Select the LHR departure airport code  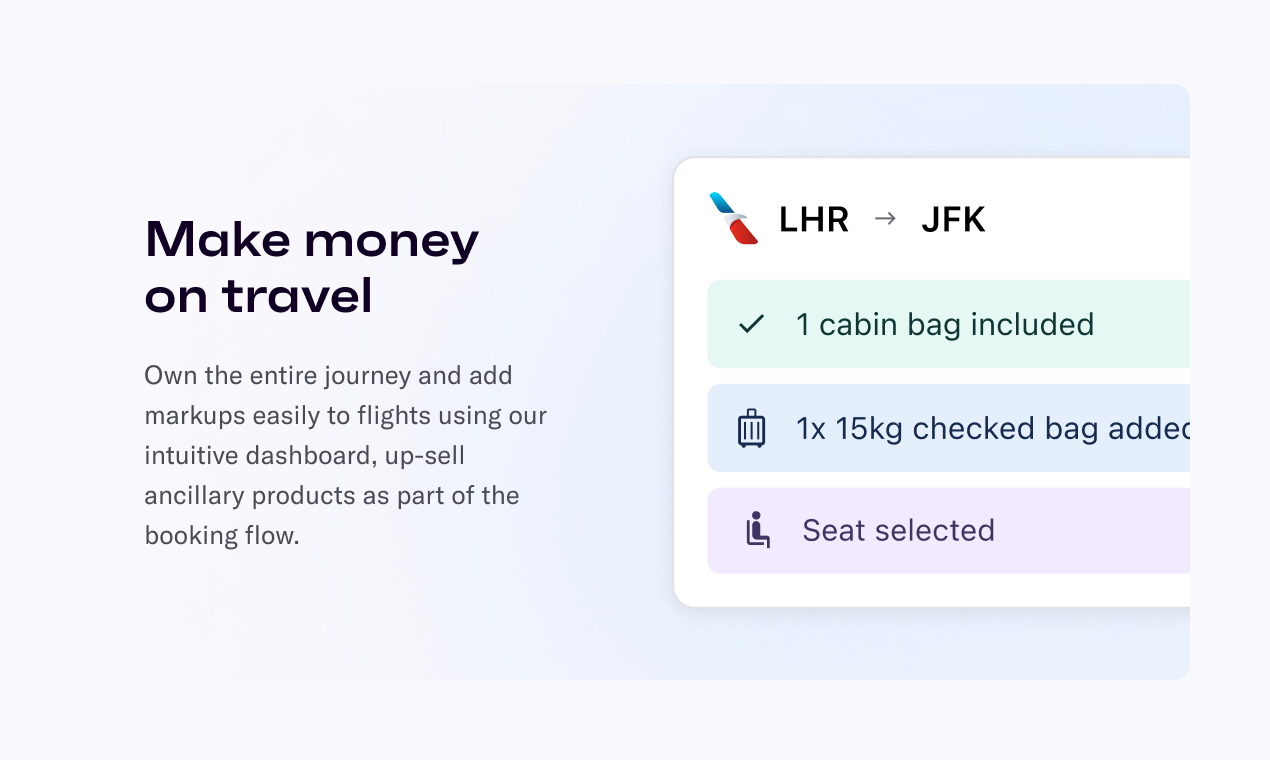pos(814,220)
